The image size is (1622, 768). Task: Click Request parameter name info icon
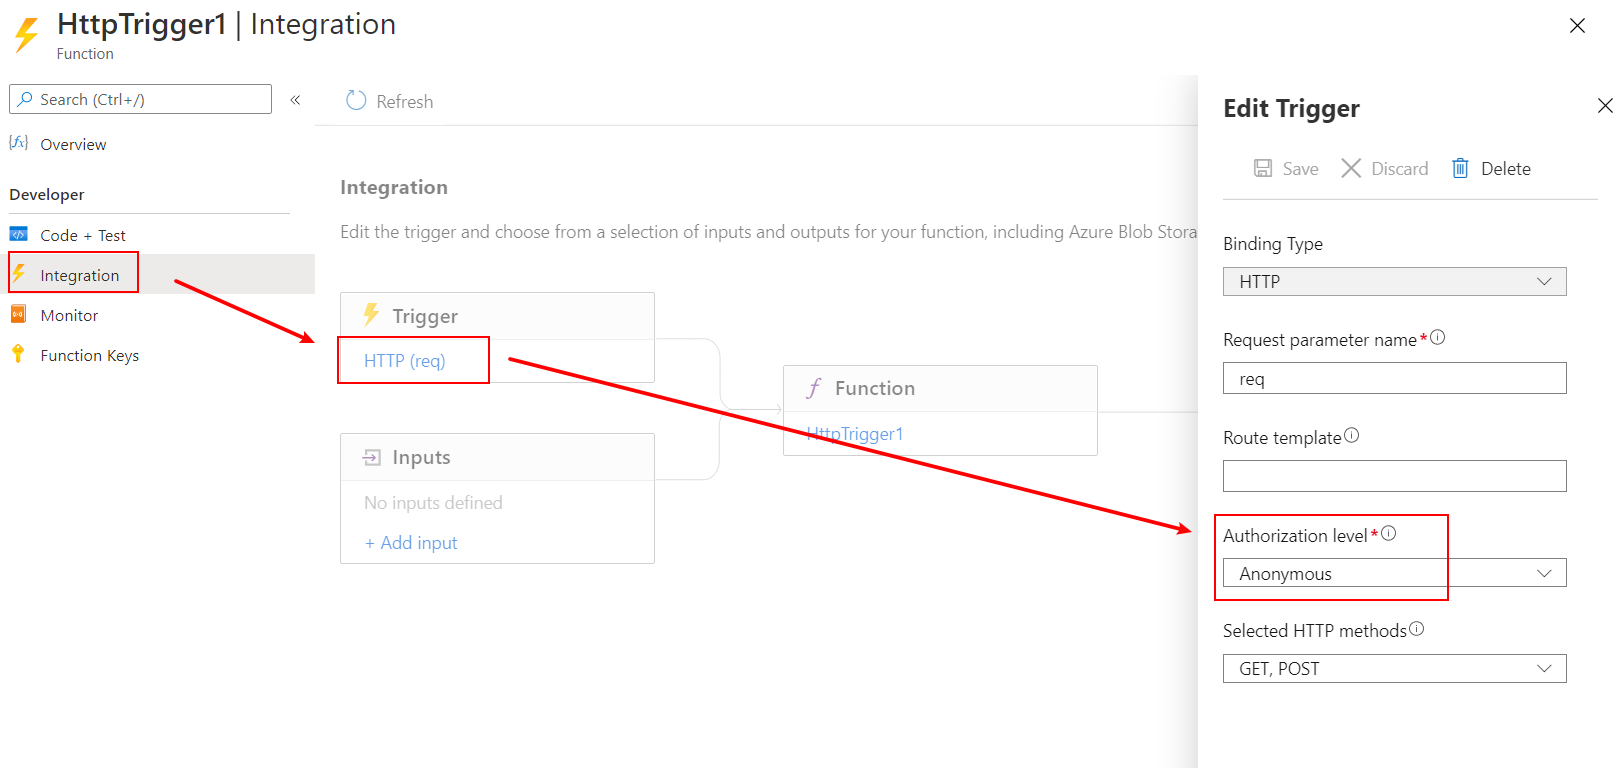pyautogui.click(x=1438, y=337)
